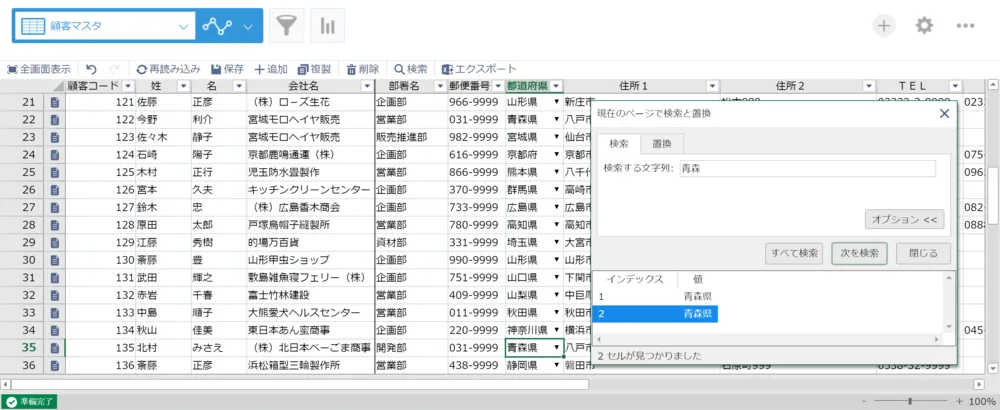Click 全画面表示 fullscreen toolbar item
The height and width of the screenshot is (410, 1000).
point(39,69)
